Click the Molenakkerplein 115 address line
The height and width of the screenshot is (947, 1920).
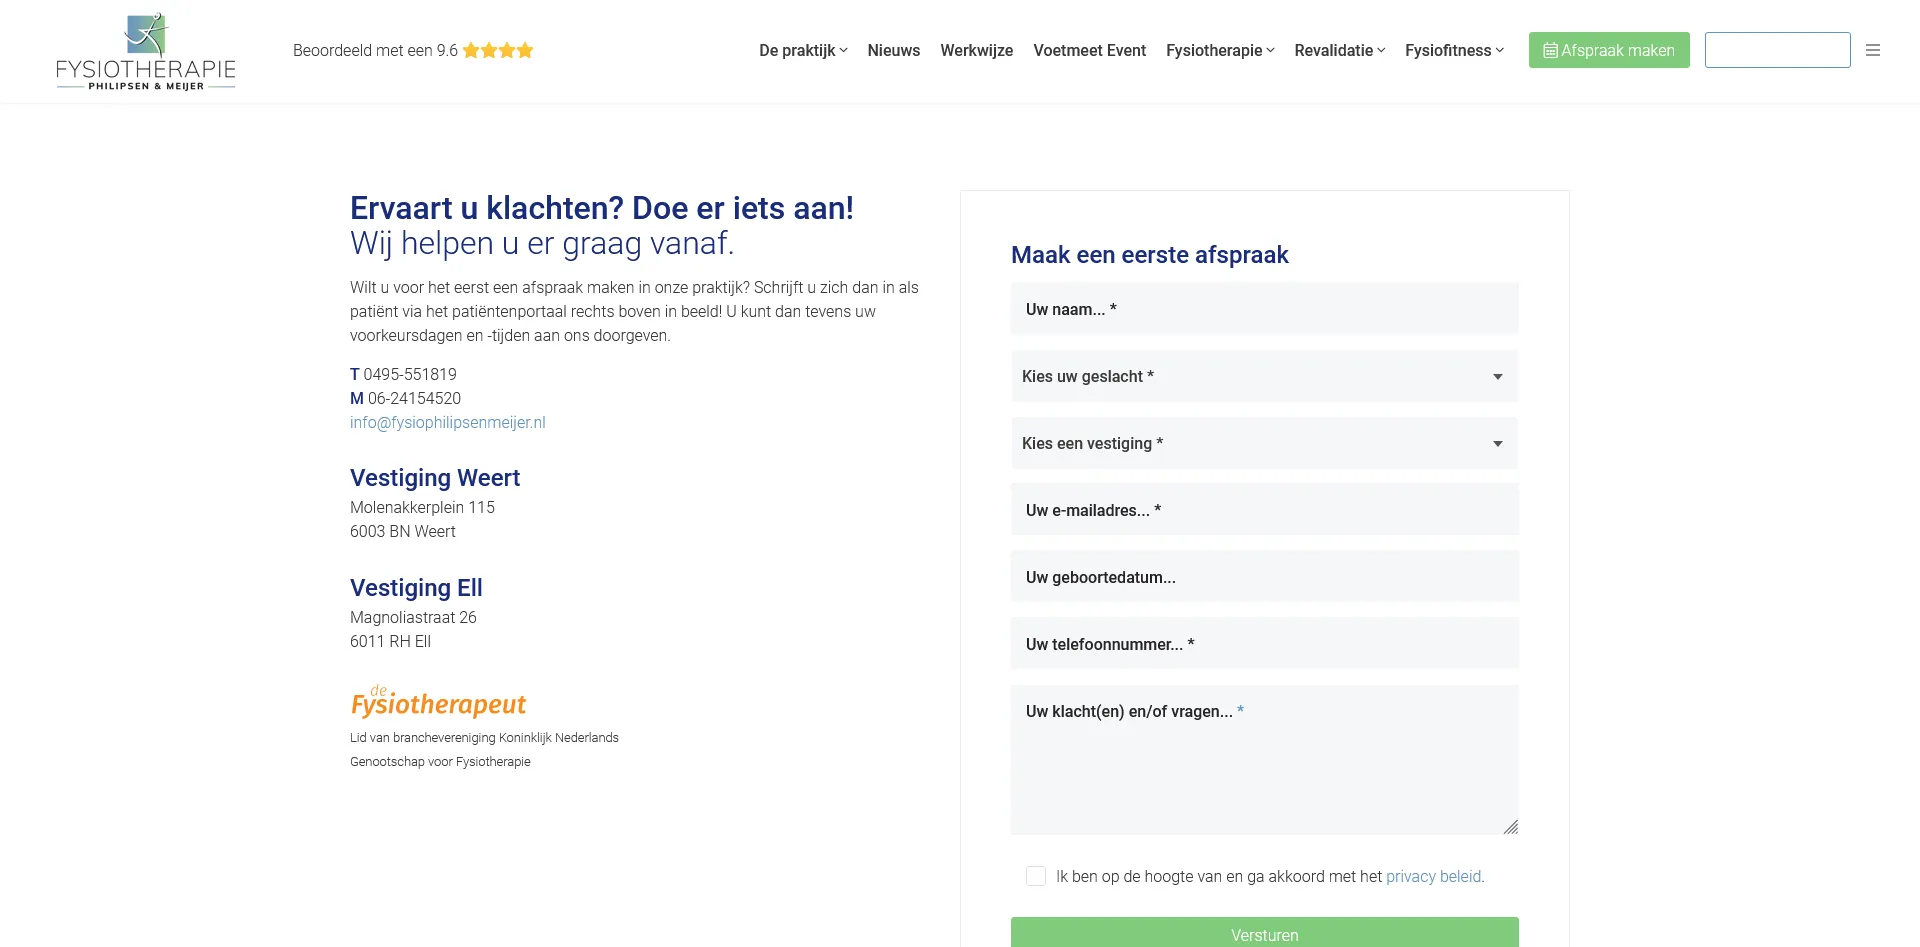(x=422, y=507)
